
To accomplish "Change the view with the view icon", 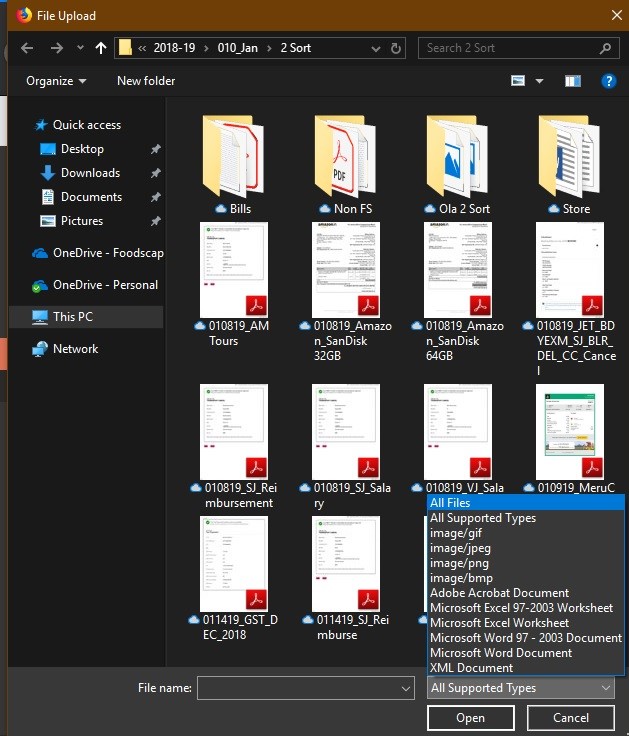I will pyautogui.click(x=518, y=81).
